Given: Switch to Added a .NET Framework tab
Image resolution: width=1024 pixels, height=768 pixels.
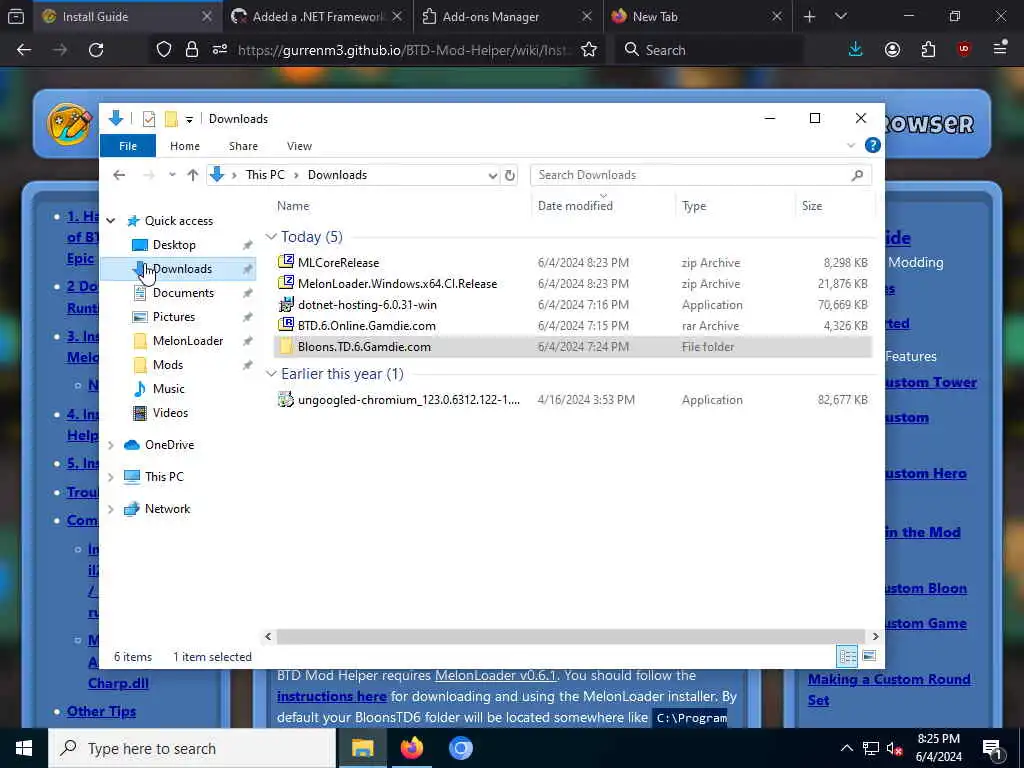Looking at the screenshot, I should pyautogui.click(x=319, y=17).
